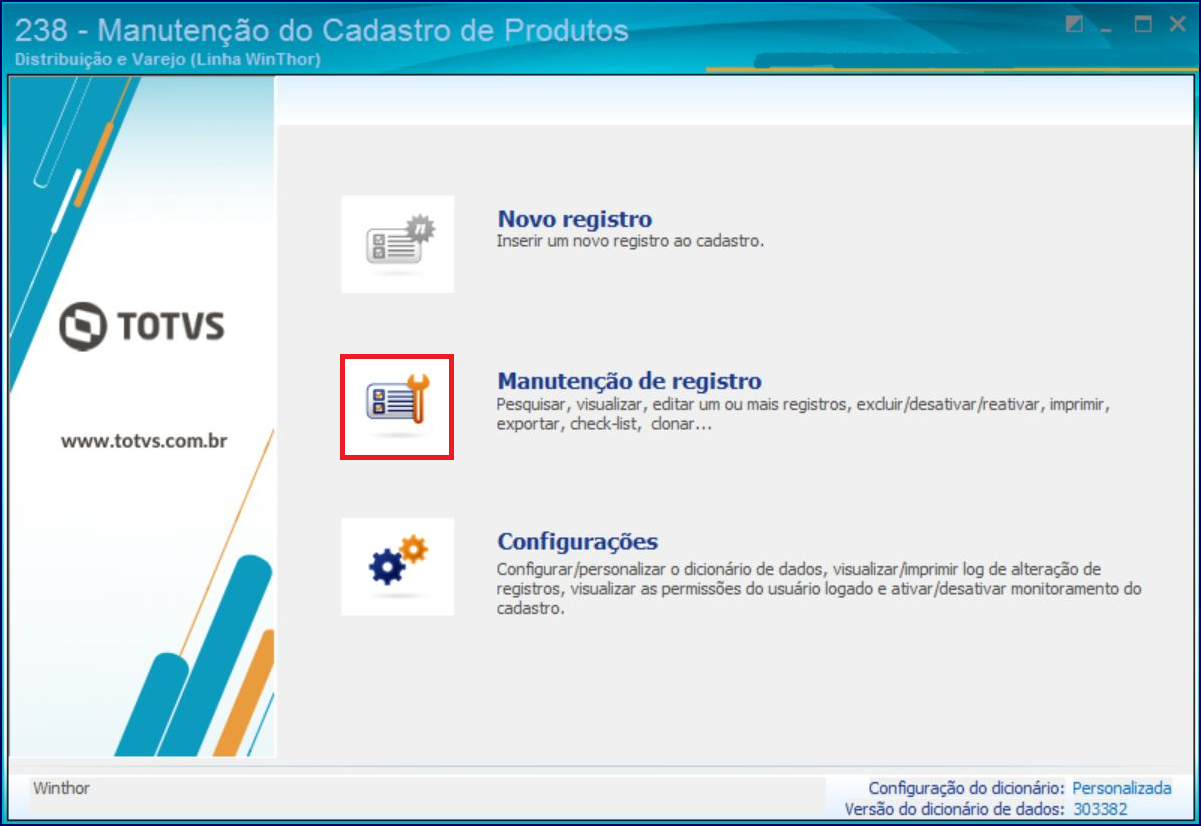Click 'Versão do dicionário de dados:' label
This screenshot has height=826, width=1201.
955,808
